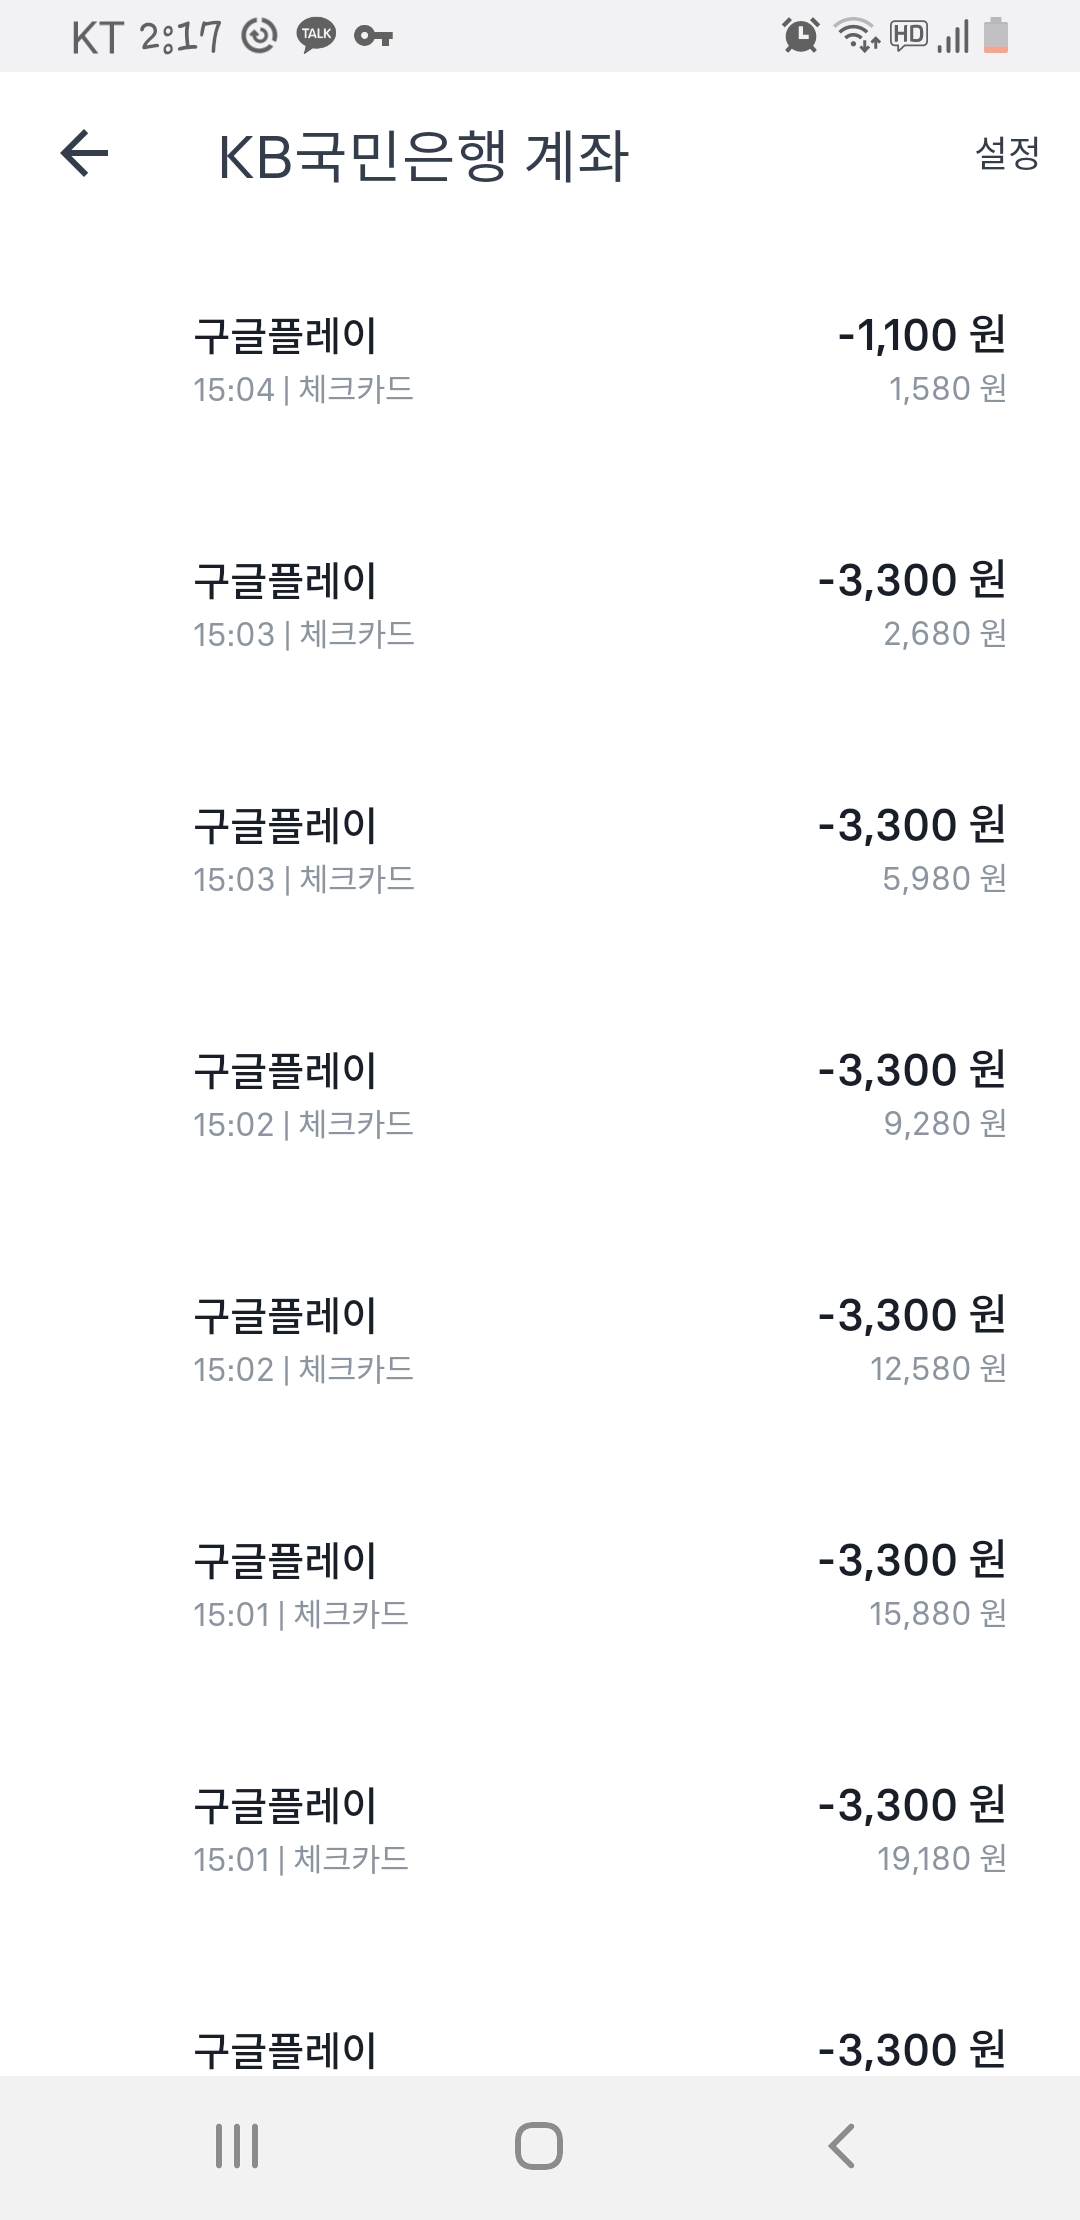Tap the VPN key status icon
Viewport: 1080px width, 2220px height.
(373, 37)
